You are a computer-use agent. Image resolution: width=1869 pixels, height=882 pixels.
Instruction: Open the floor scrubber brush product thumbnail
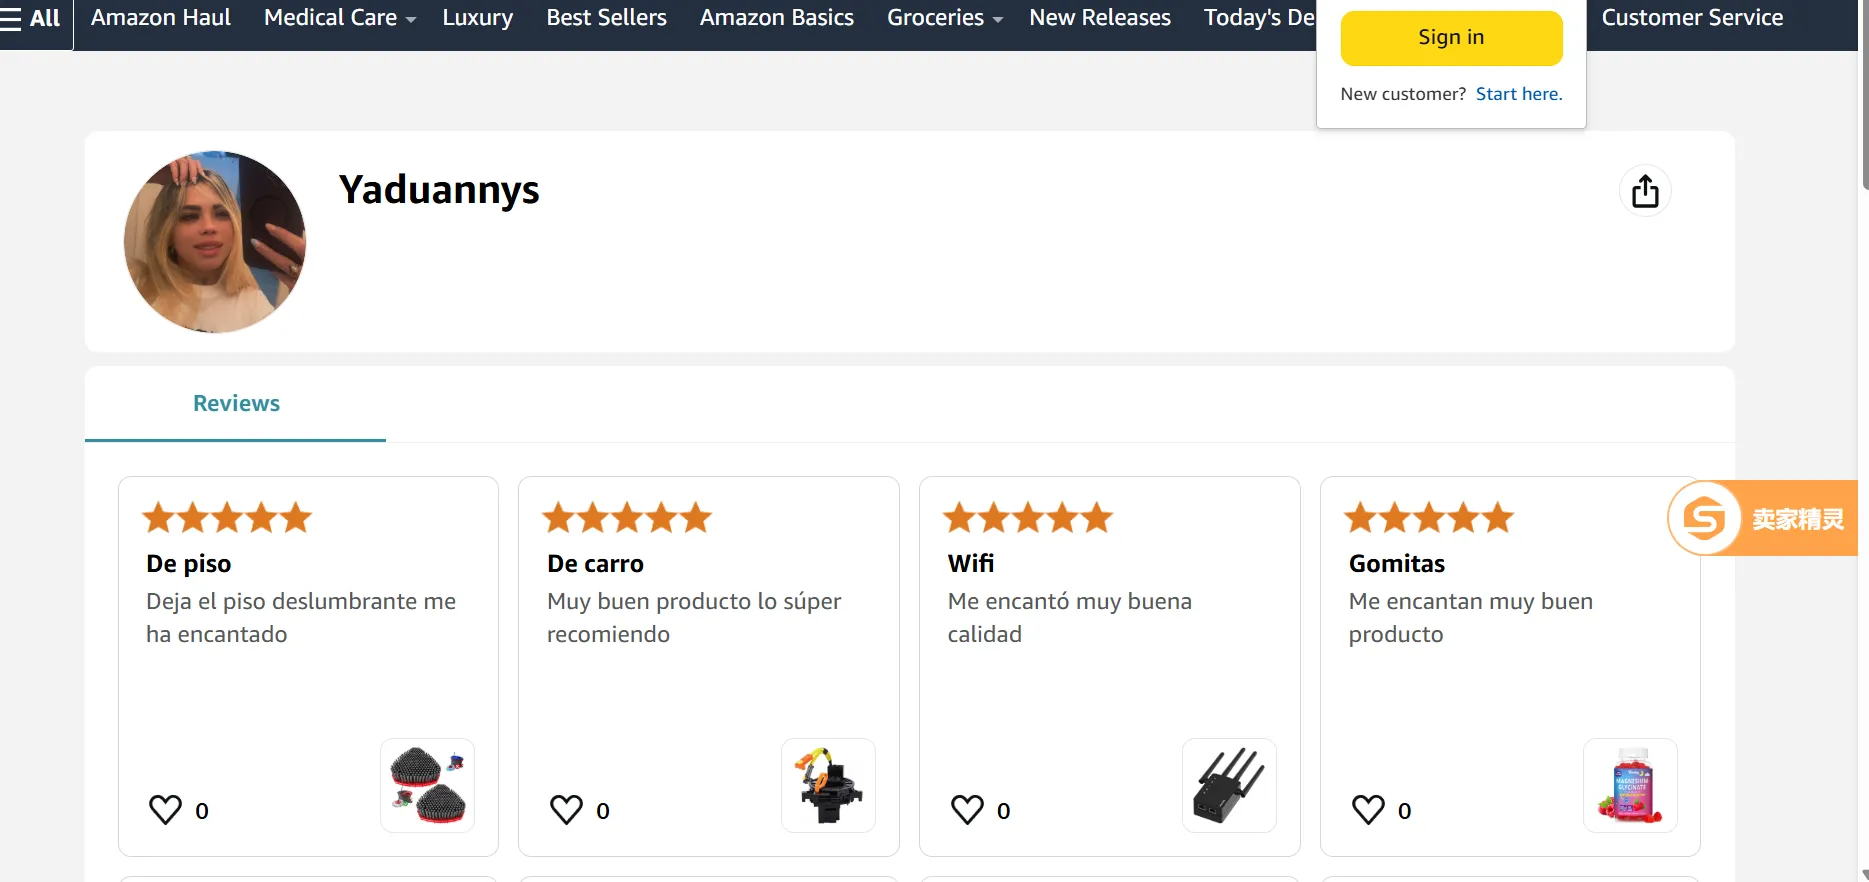pyautogui.click(x=428, y=786)
